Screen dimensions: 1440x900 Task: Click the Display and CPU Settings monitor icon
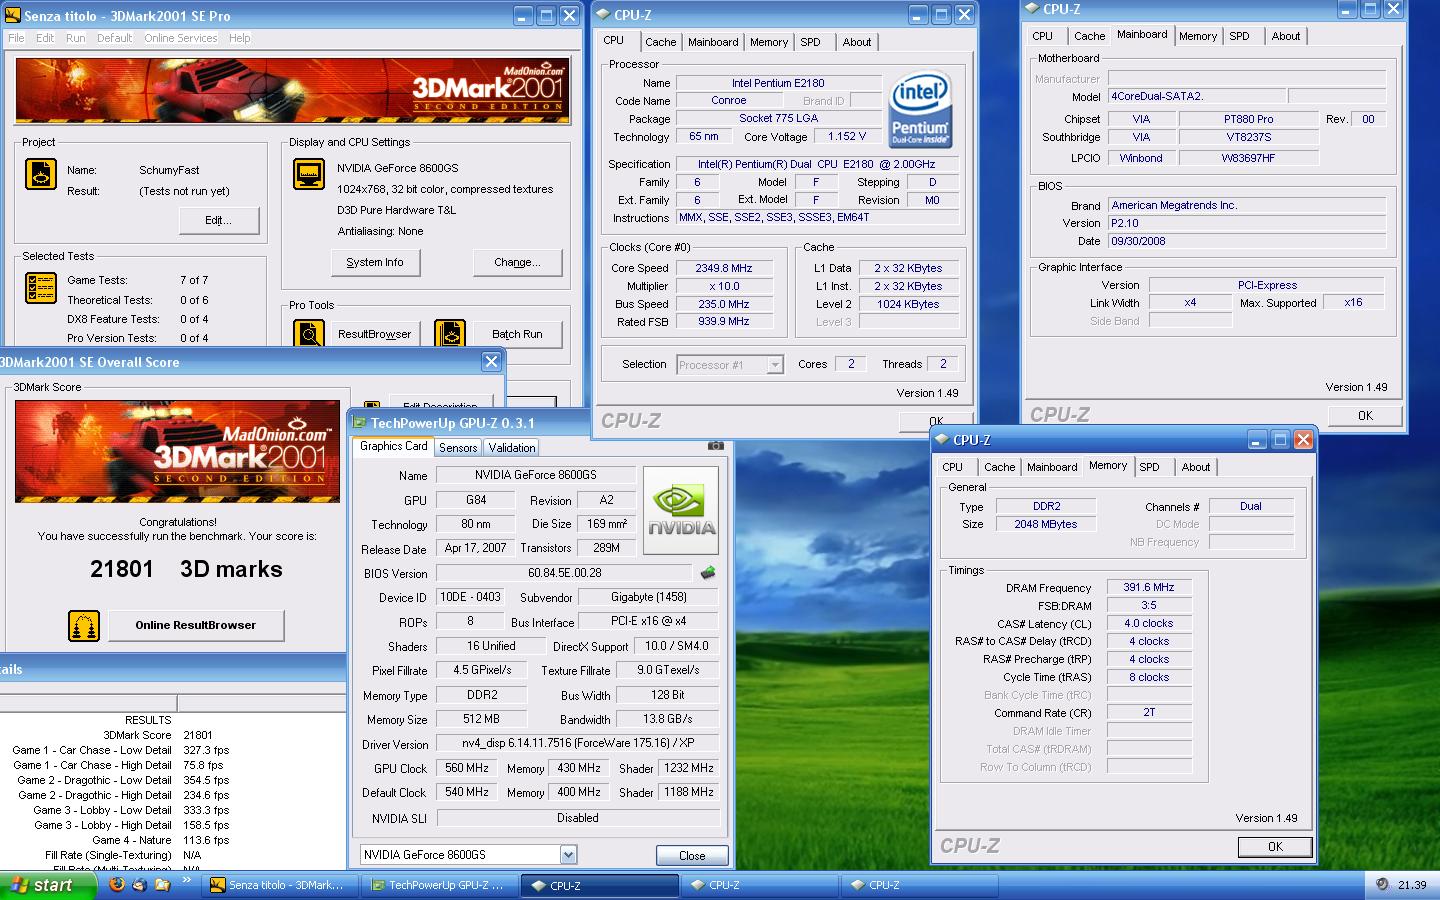tap(309, 174)
